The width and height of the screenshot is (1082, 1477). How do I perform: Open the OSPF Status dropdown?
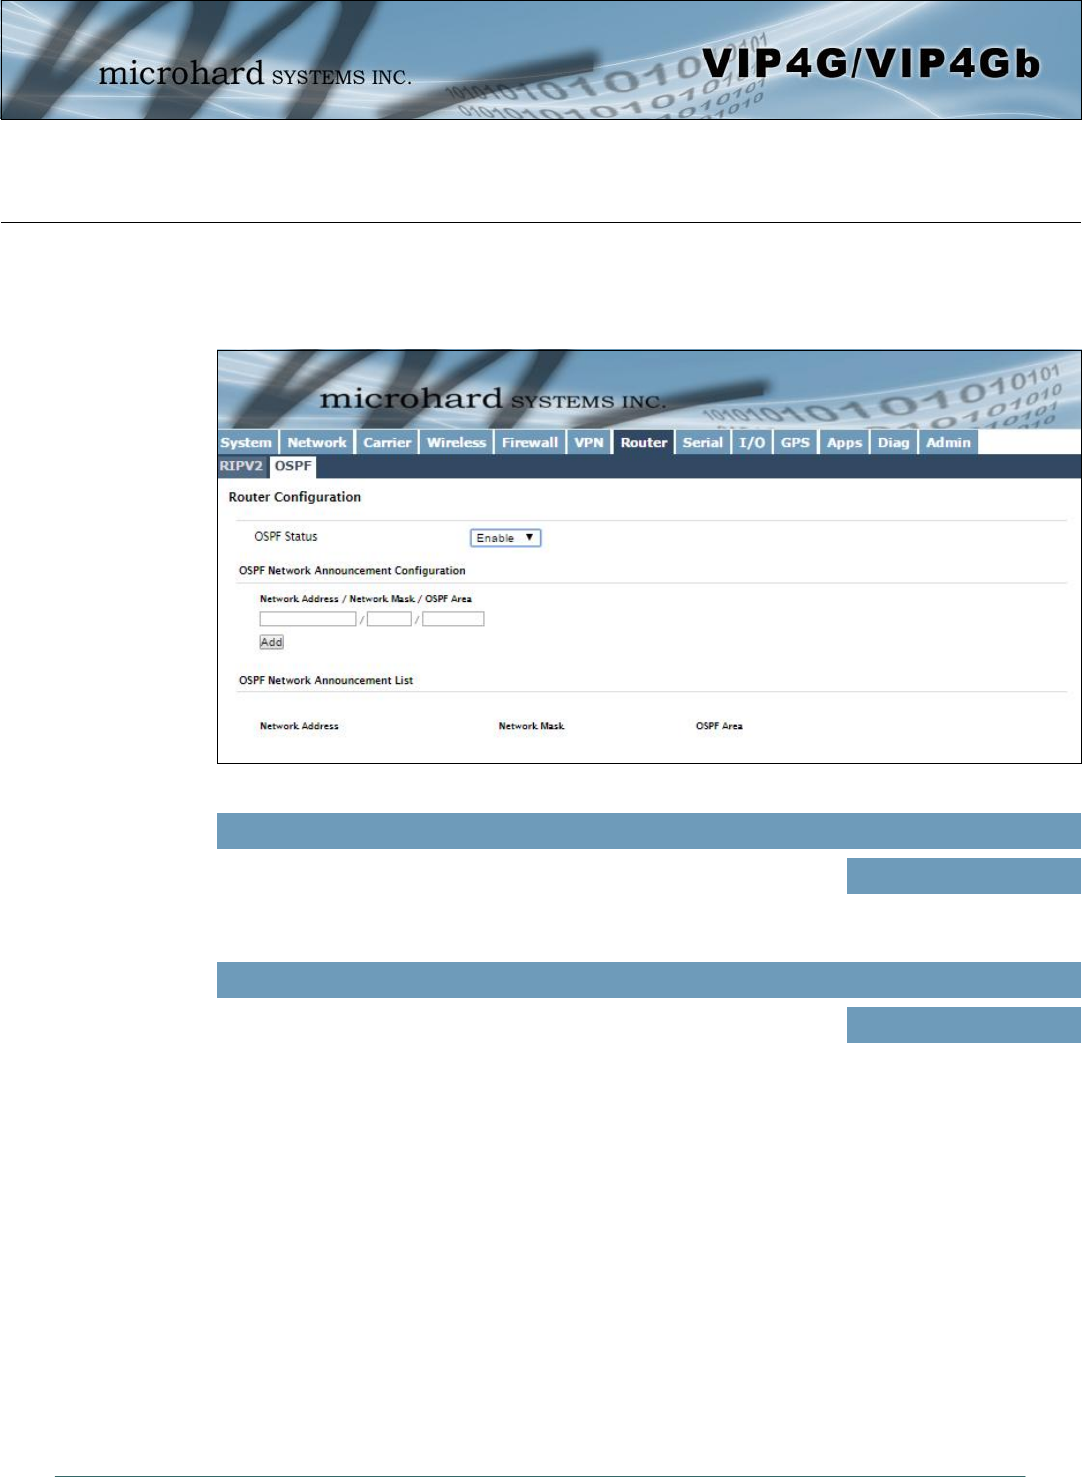pyautogui.click(x=505, y=538)
